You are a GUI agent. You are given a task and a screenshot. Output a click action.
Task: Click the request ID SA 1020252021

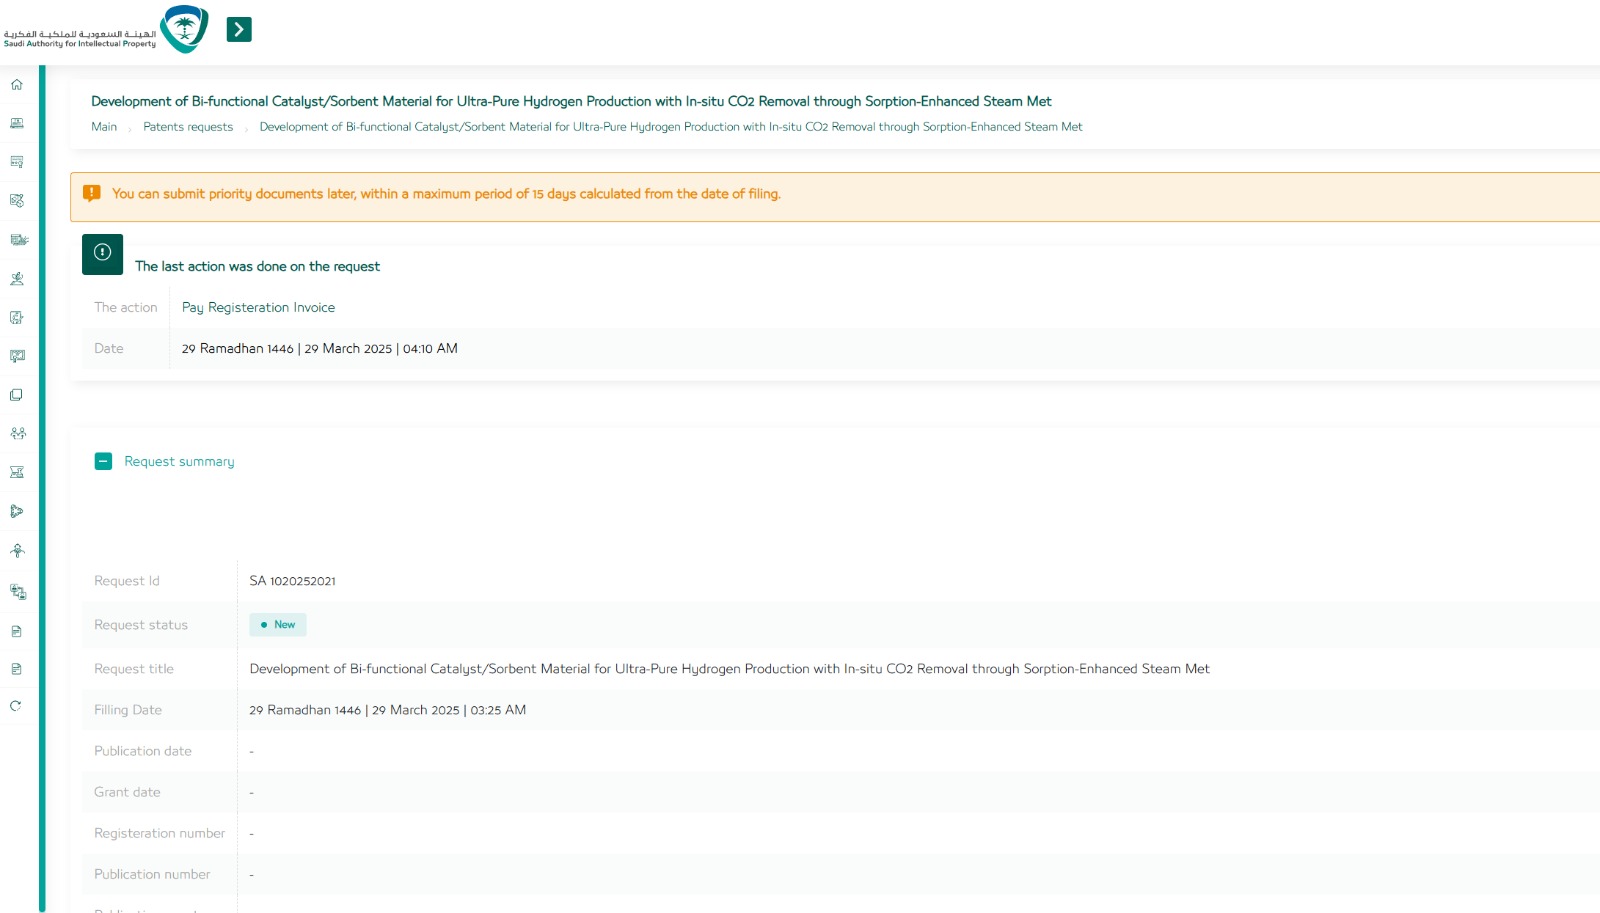(x=292, y=581)
